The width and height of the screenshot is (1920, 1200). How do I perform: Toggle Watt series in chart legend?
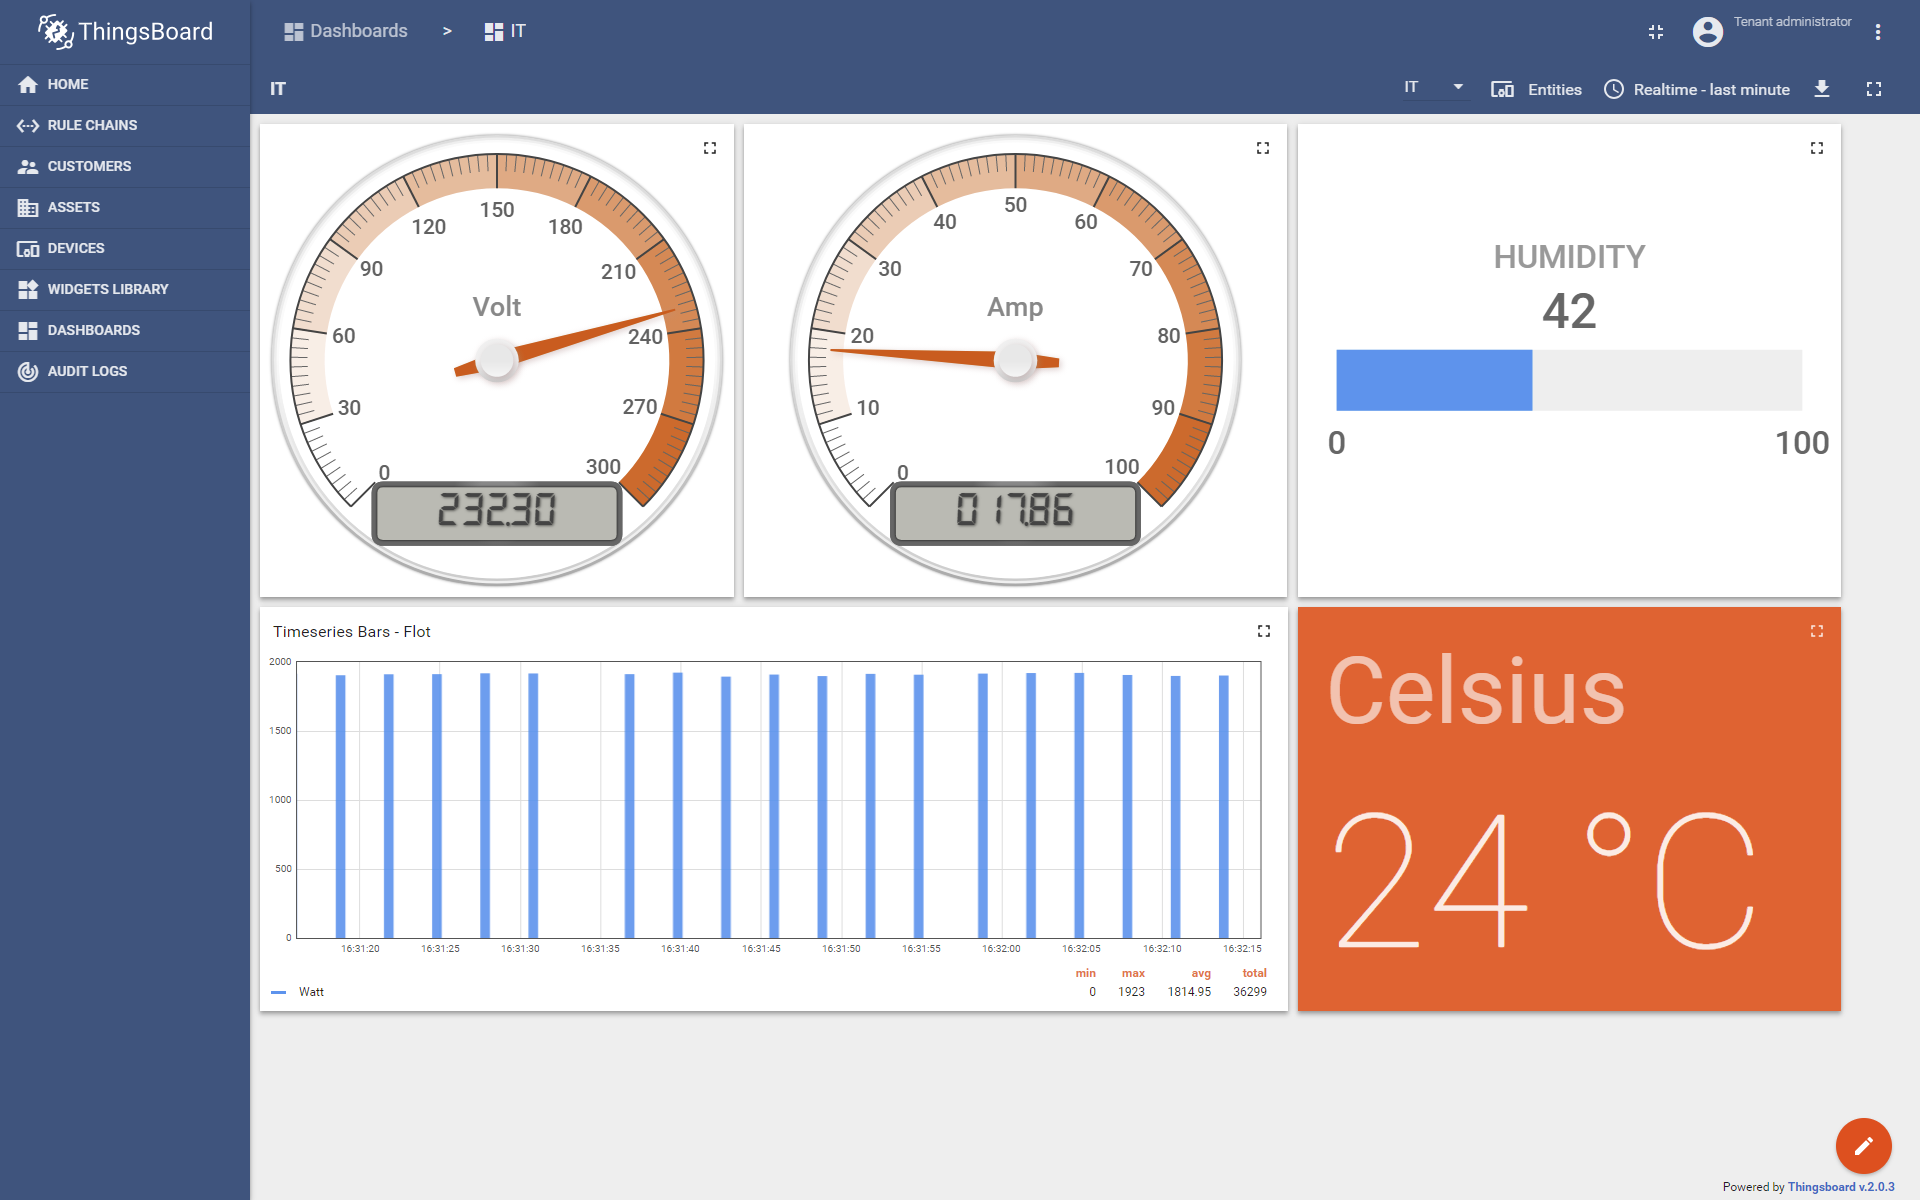(311, 992)
